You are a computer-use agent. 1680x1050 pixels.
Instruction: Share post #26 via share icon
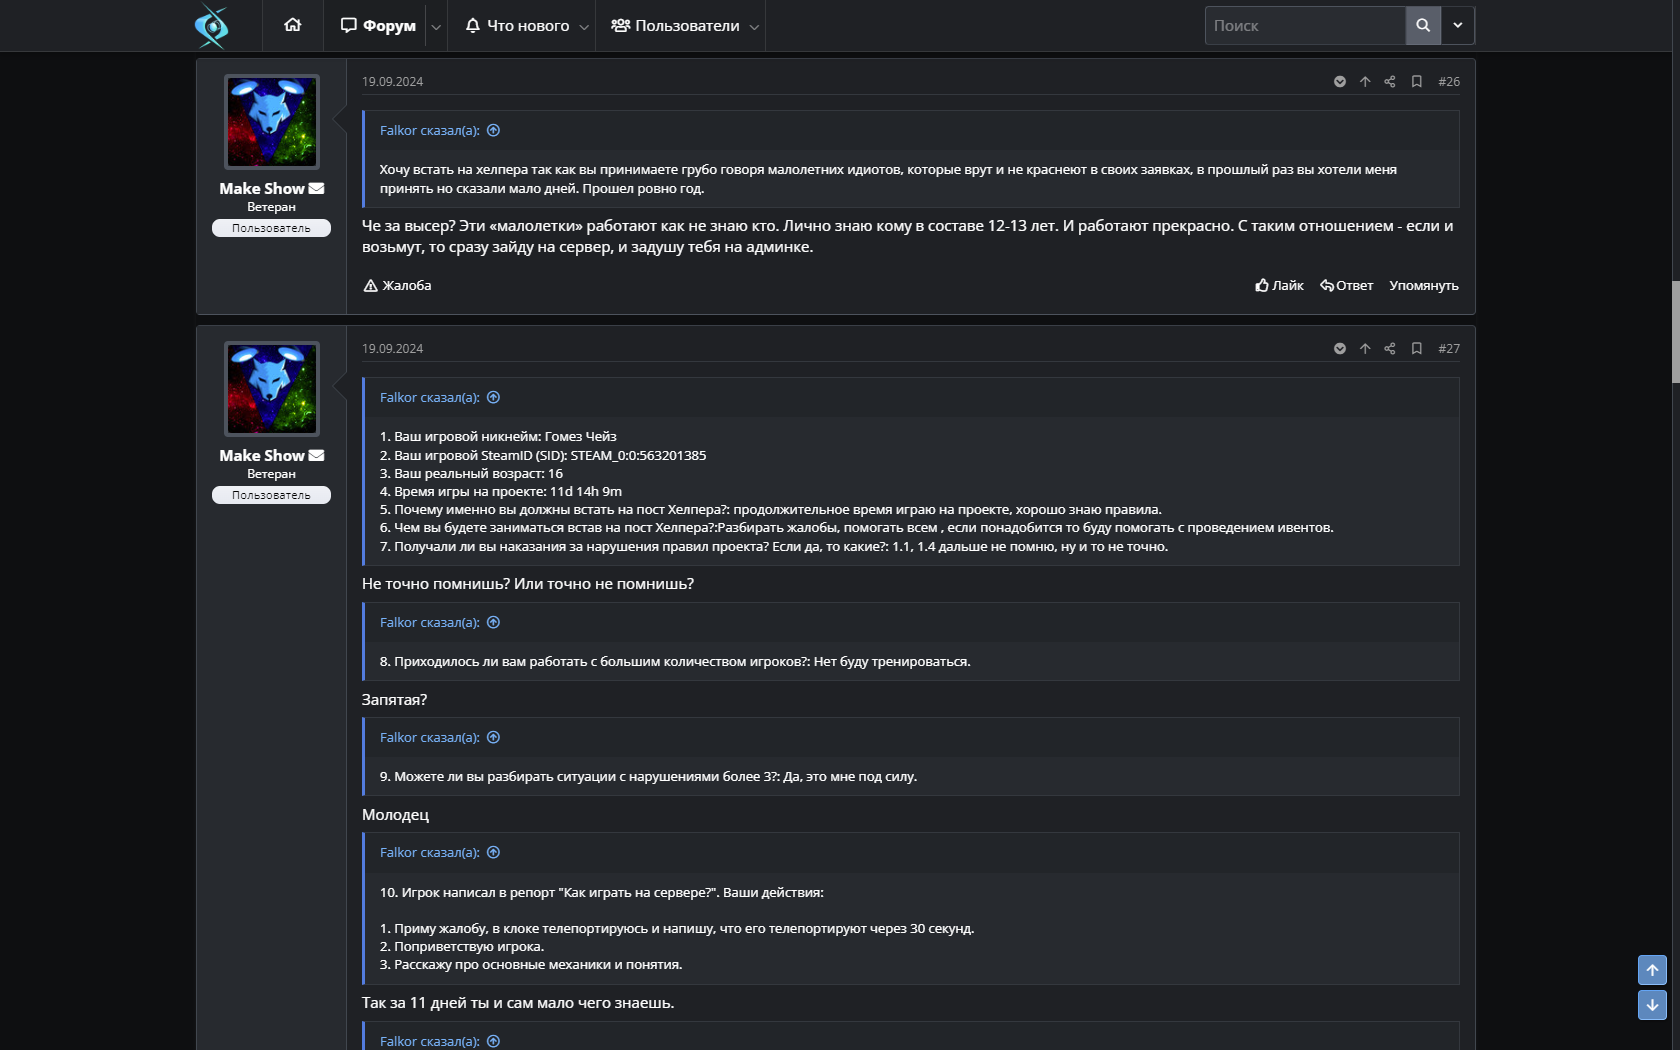tap(1390, 82)
